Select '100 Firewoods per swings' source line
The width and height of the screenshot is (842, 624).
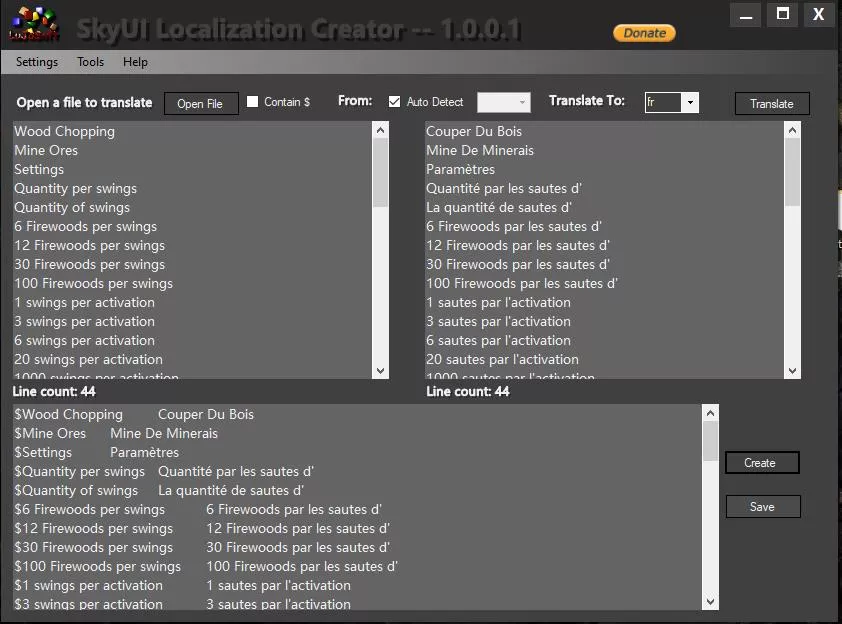point(93,284)
